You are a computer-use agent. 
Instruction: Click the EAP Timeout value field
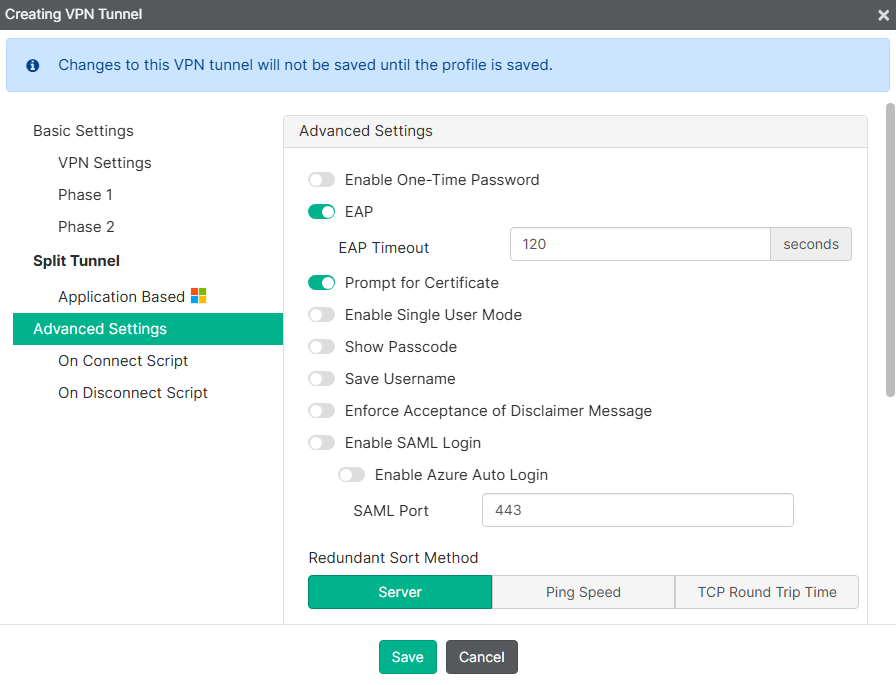click(640, 243)
